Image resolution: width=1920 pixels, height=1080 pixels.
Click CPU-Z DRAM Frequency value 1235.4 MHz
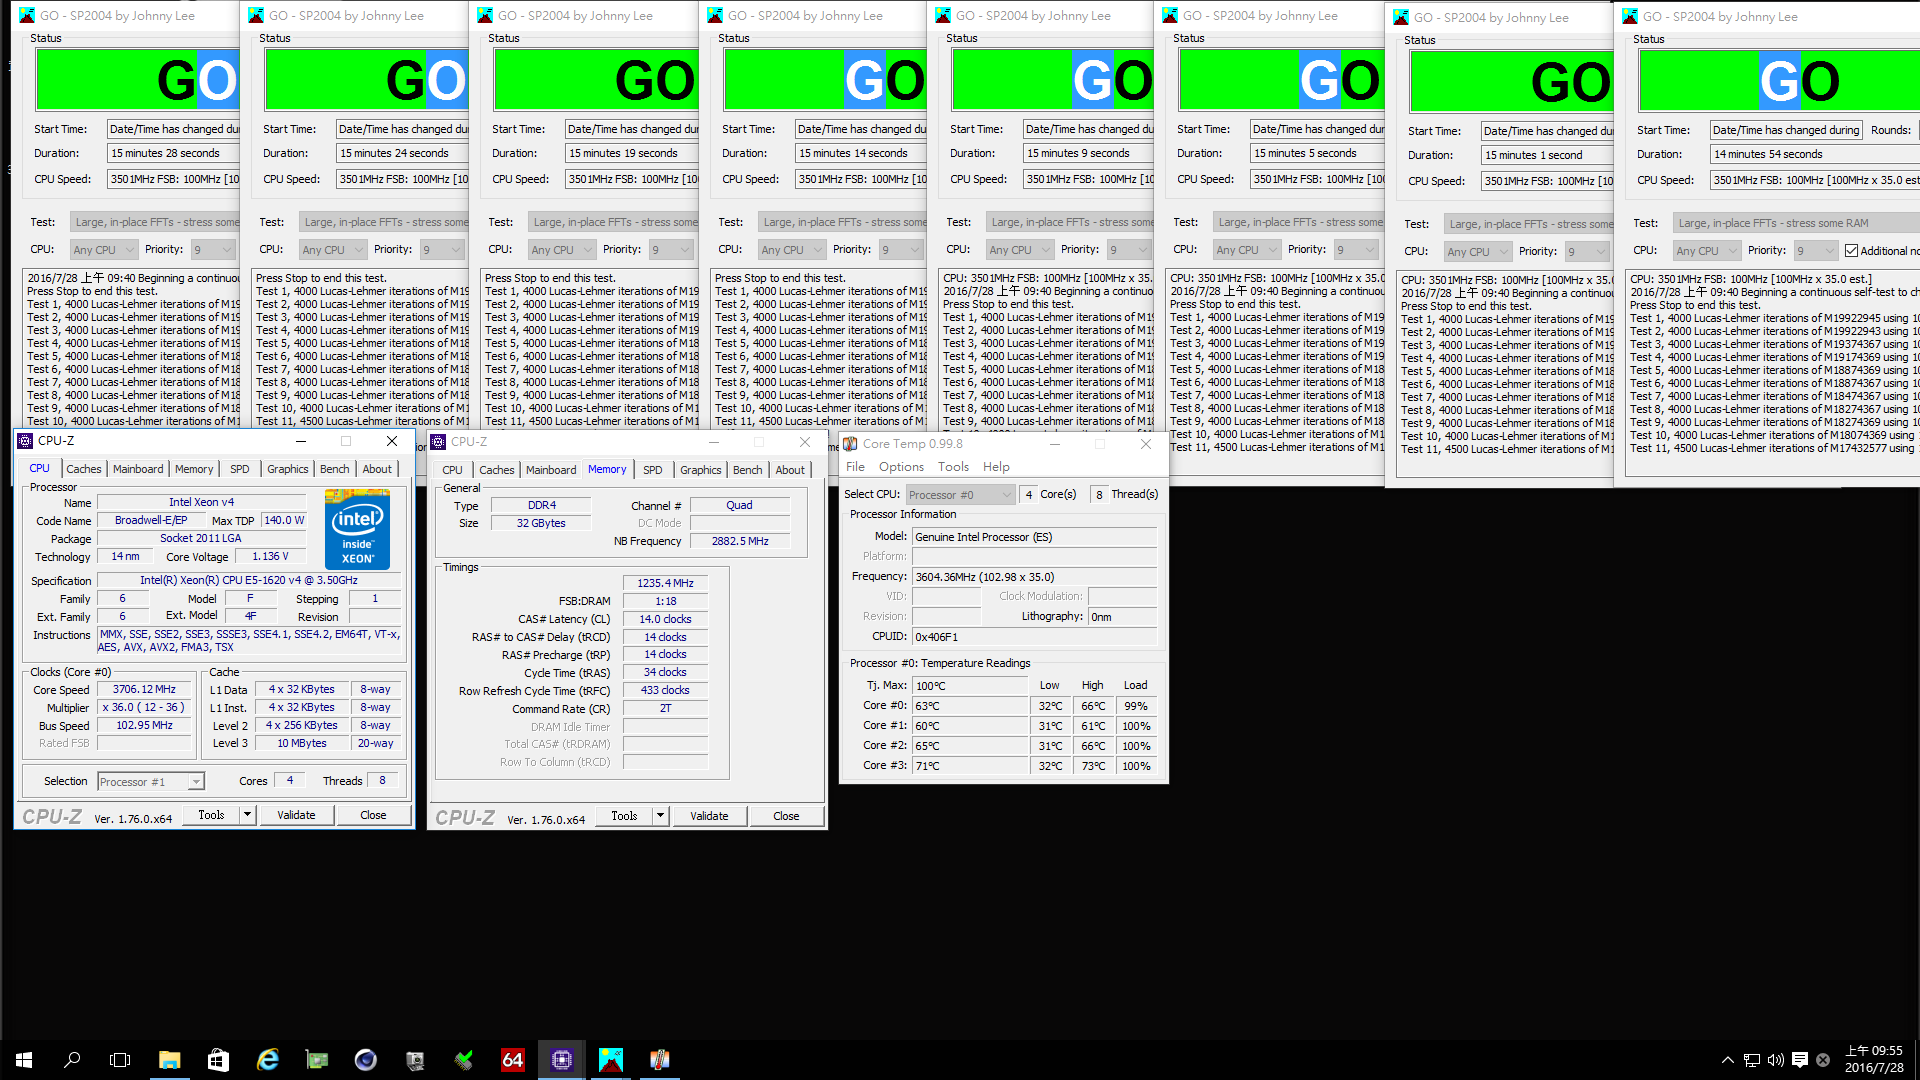[x=665, y=583]
